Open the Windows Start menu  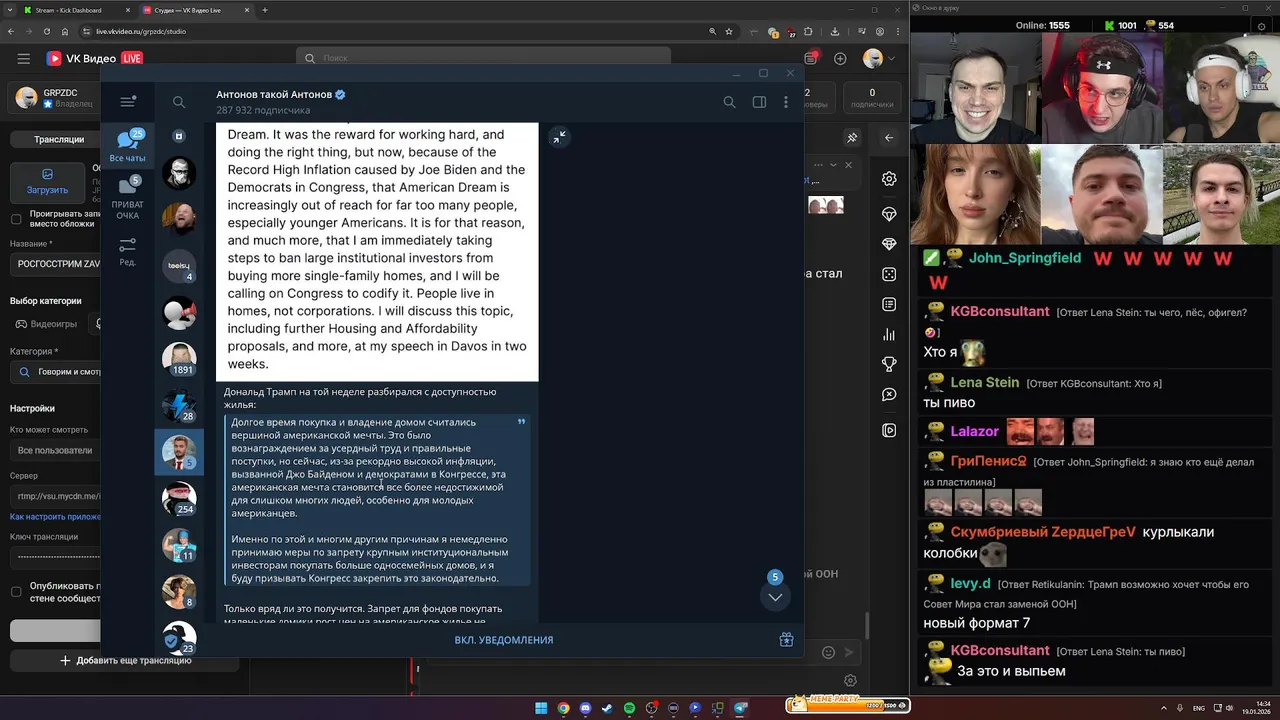pyautogui.click(x=541, y=708)
